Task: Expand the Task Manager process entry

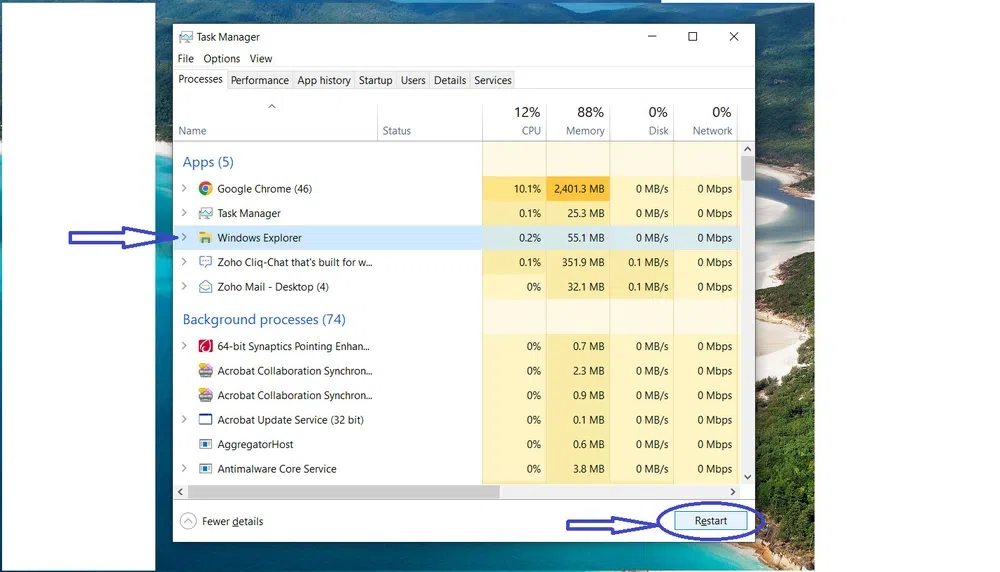Action: (184, 212)
